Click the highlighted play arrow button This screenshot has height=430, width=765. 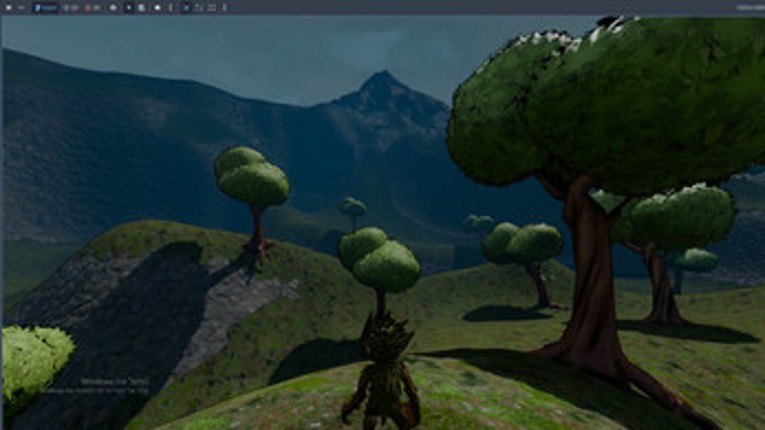[128, 8]
